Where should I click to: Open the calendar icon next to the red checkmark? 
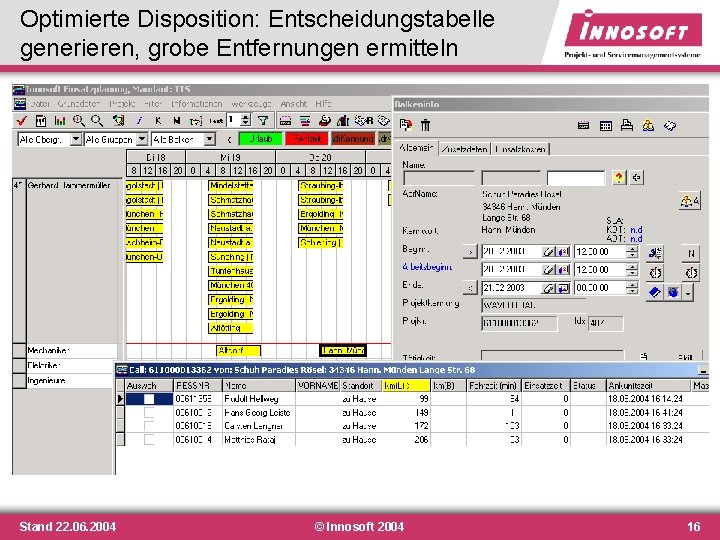[x=40, y=121]
